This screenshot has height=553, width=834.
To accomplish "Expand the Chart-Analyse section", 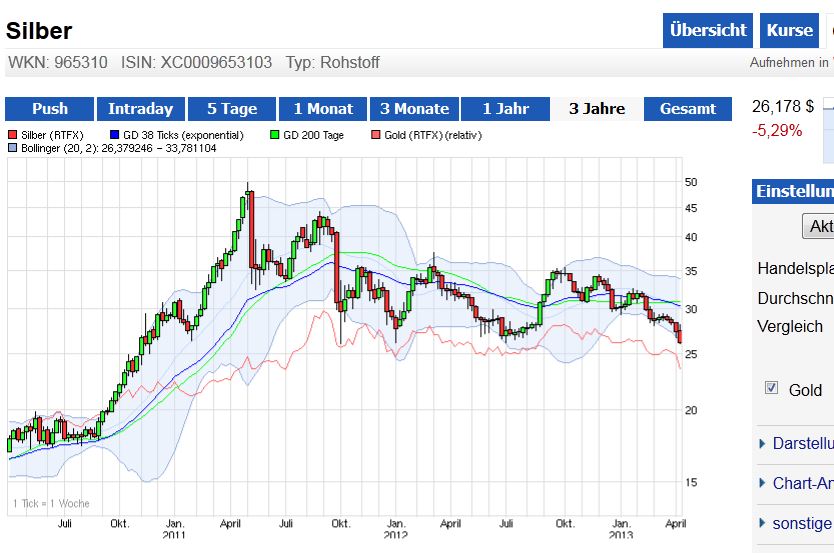I will 763,484.
